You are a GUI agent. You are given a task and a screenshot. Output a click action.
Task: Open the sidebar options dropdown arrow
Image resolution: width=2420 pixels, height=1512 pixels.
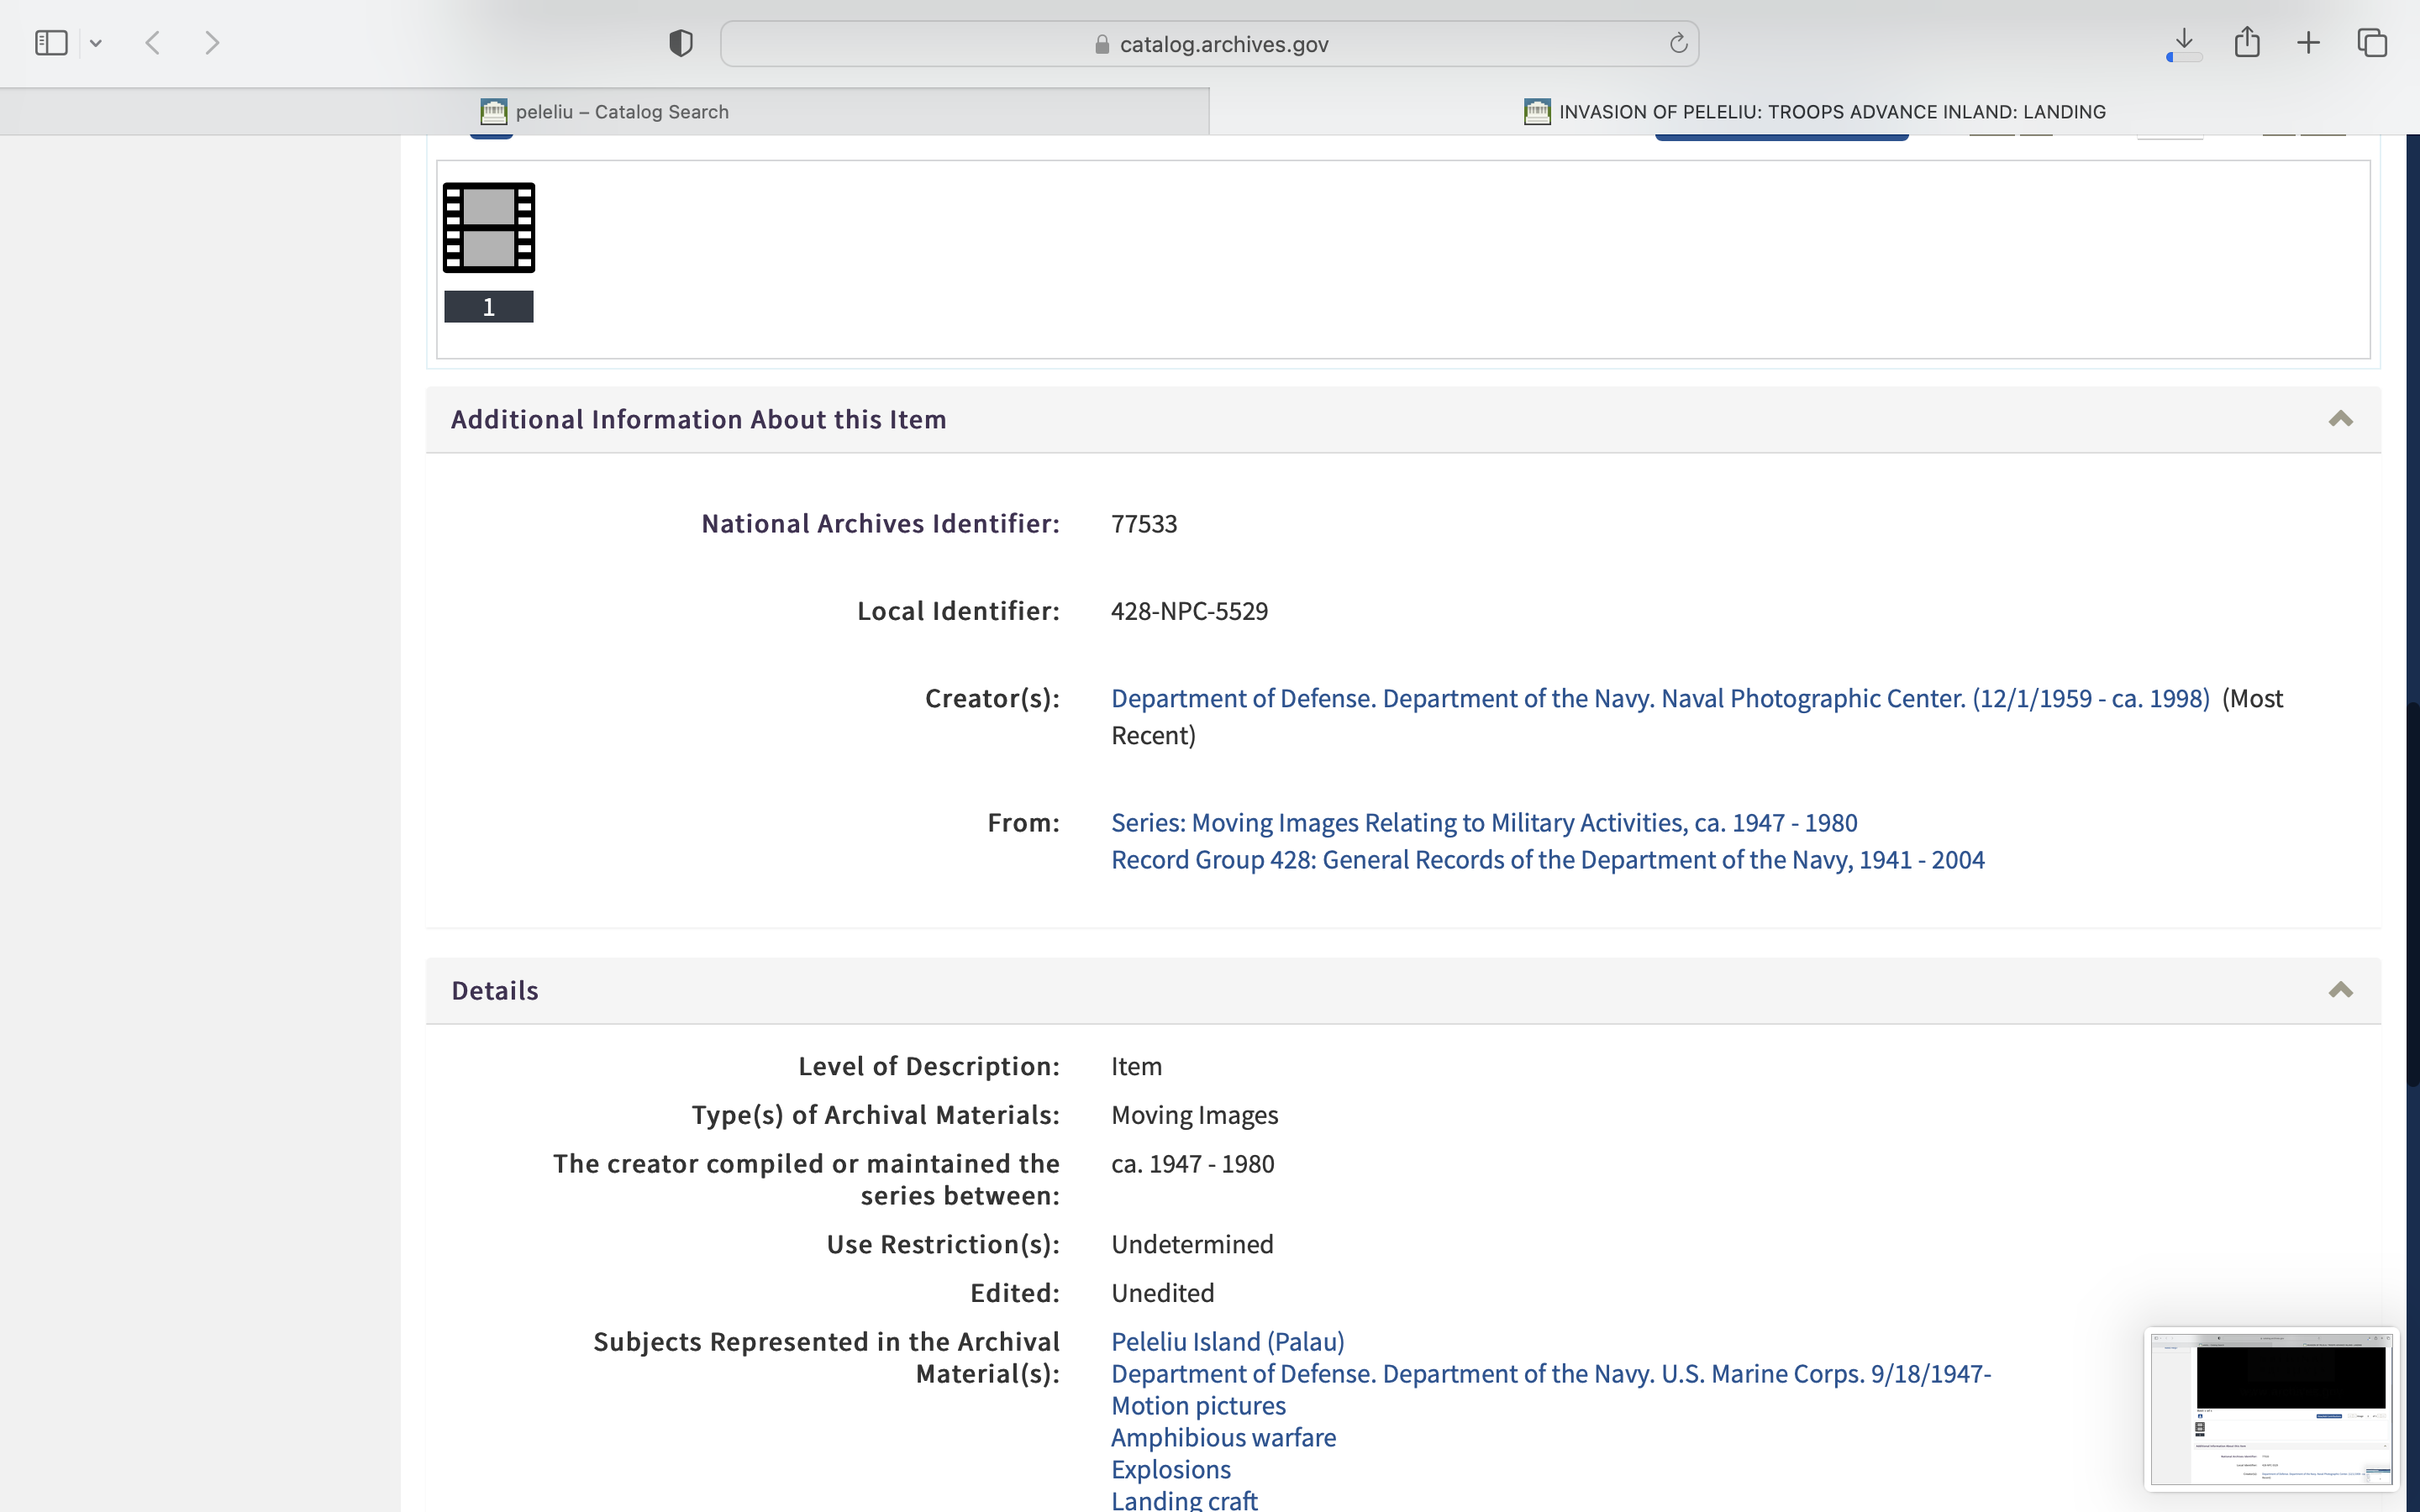[96, 43]
